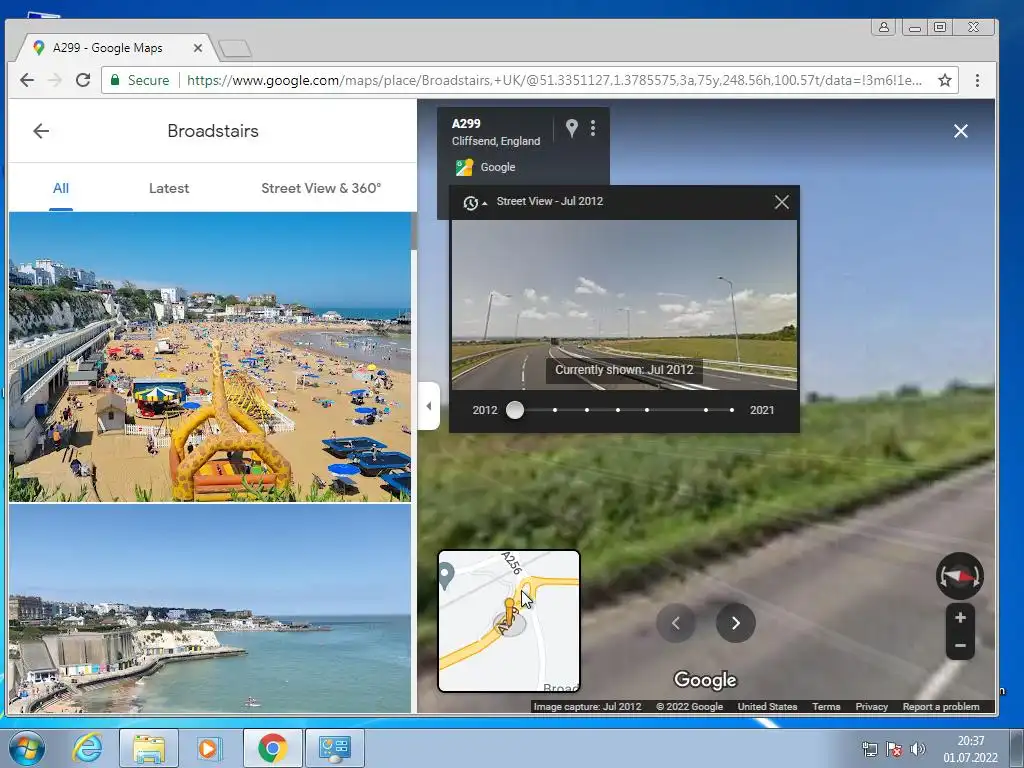
Task: Open a new tab with tab button
Action: point(235,48)
